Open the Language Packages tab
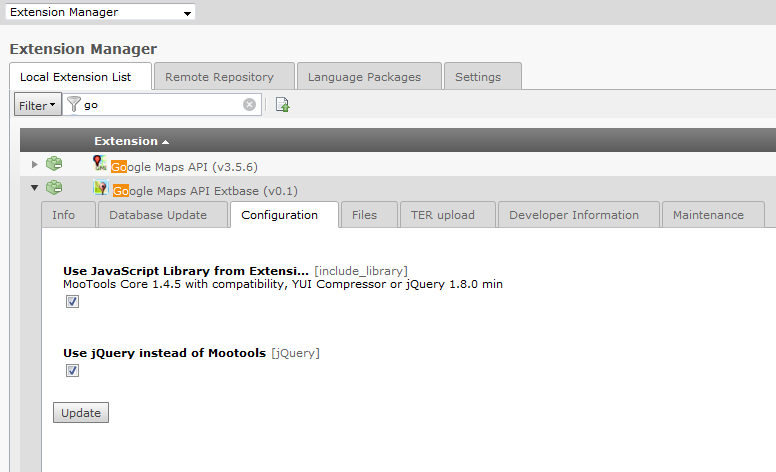 (364, 77)
